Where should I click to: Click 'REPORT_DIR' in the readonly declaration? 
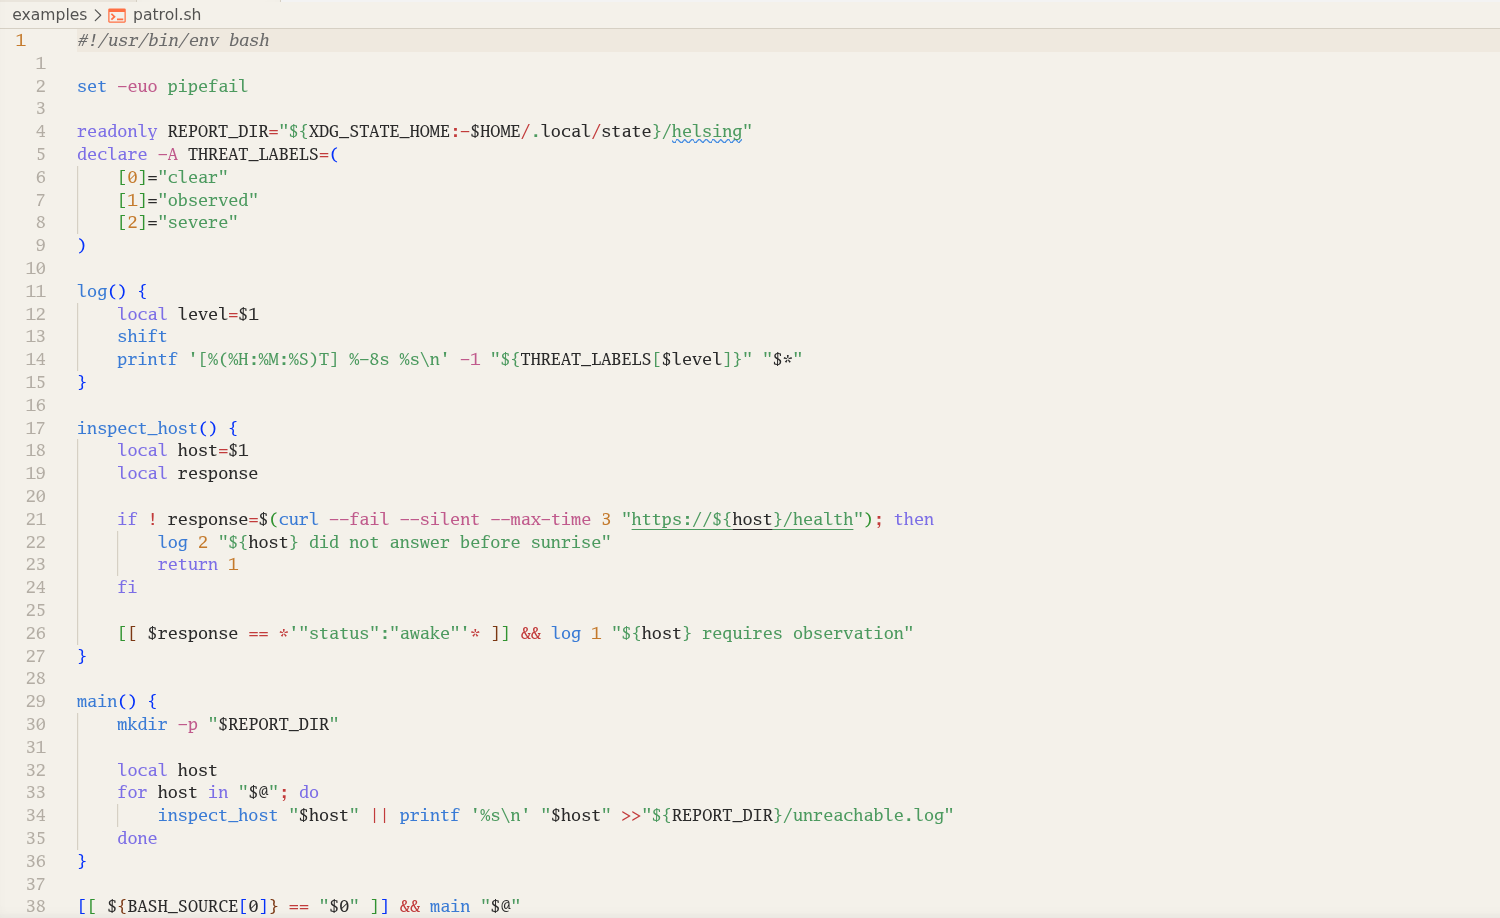tap(218, 131)
